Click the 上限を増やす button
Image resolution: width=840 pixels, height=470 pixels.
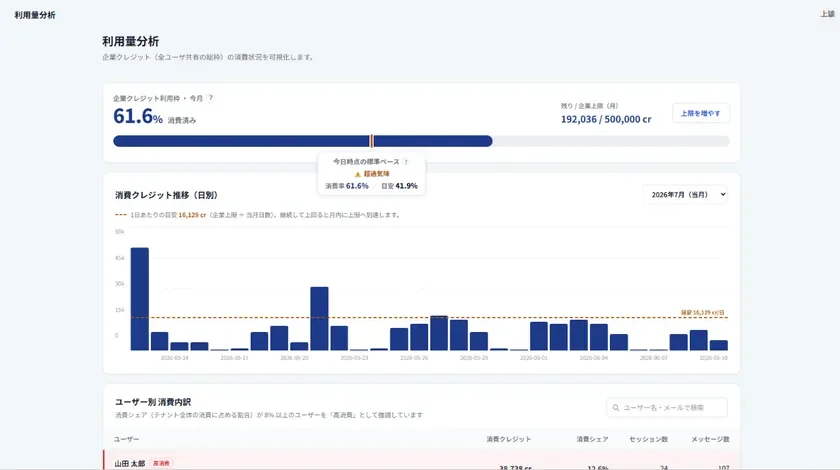[700, 113]
